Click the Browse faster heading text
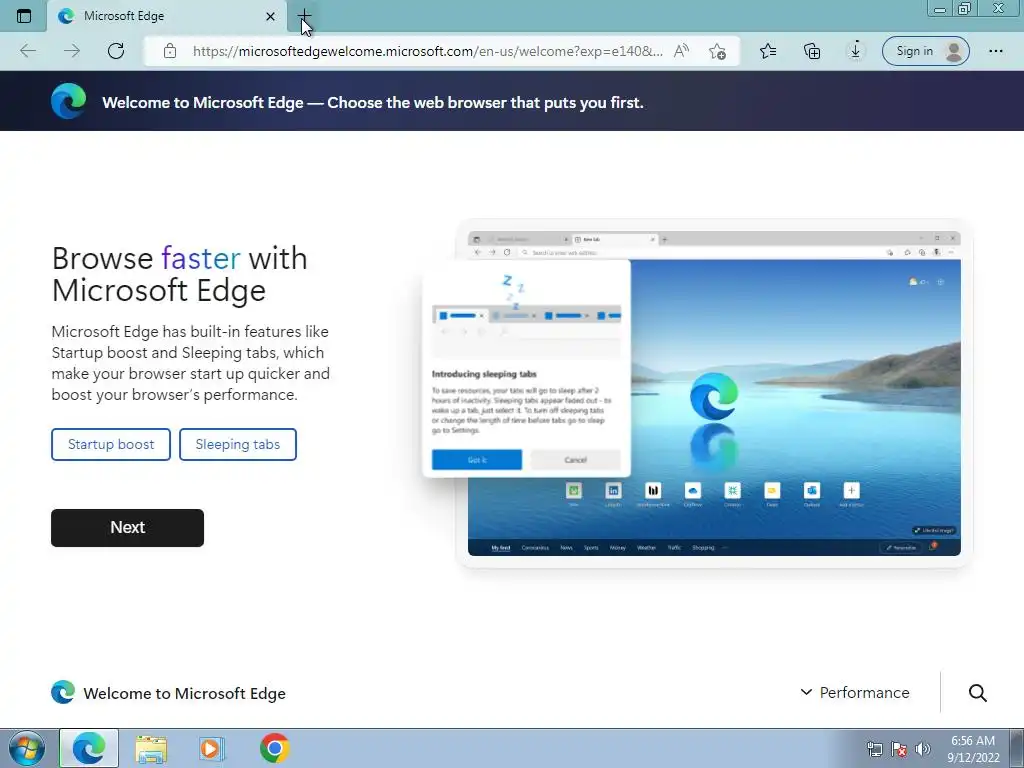1024x768 pixels. click(180, 274)
